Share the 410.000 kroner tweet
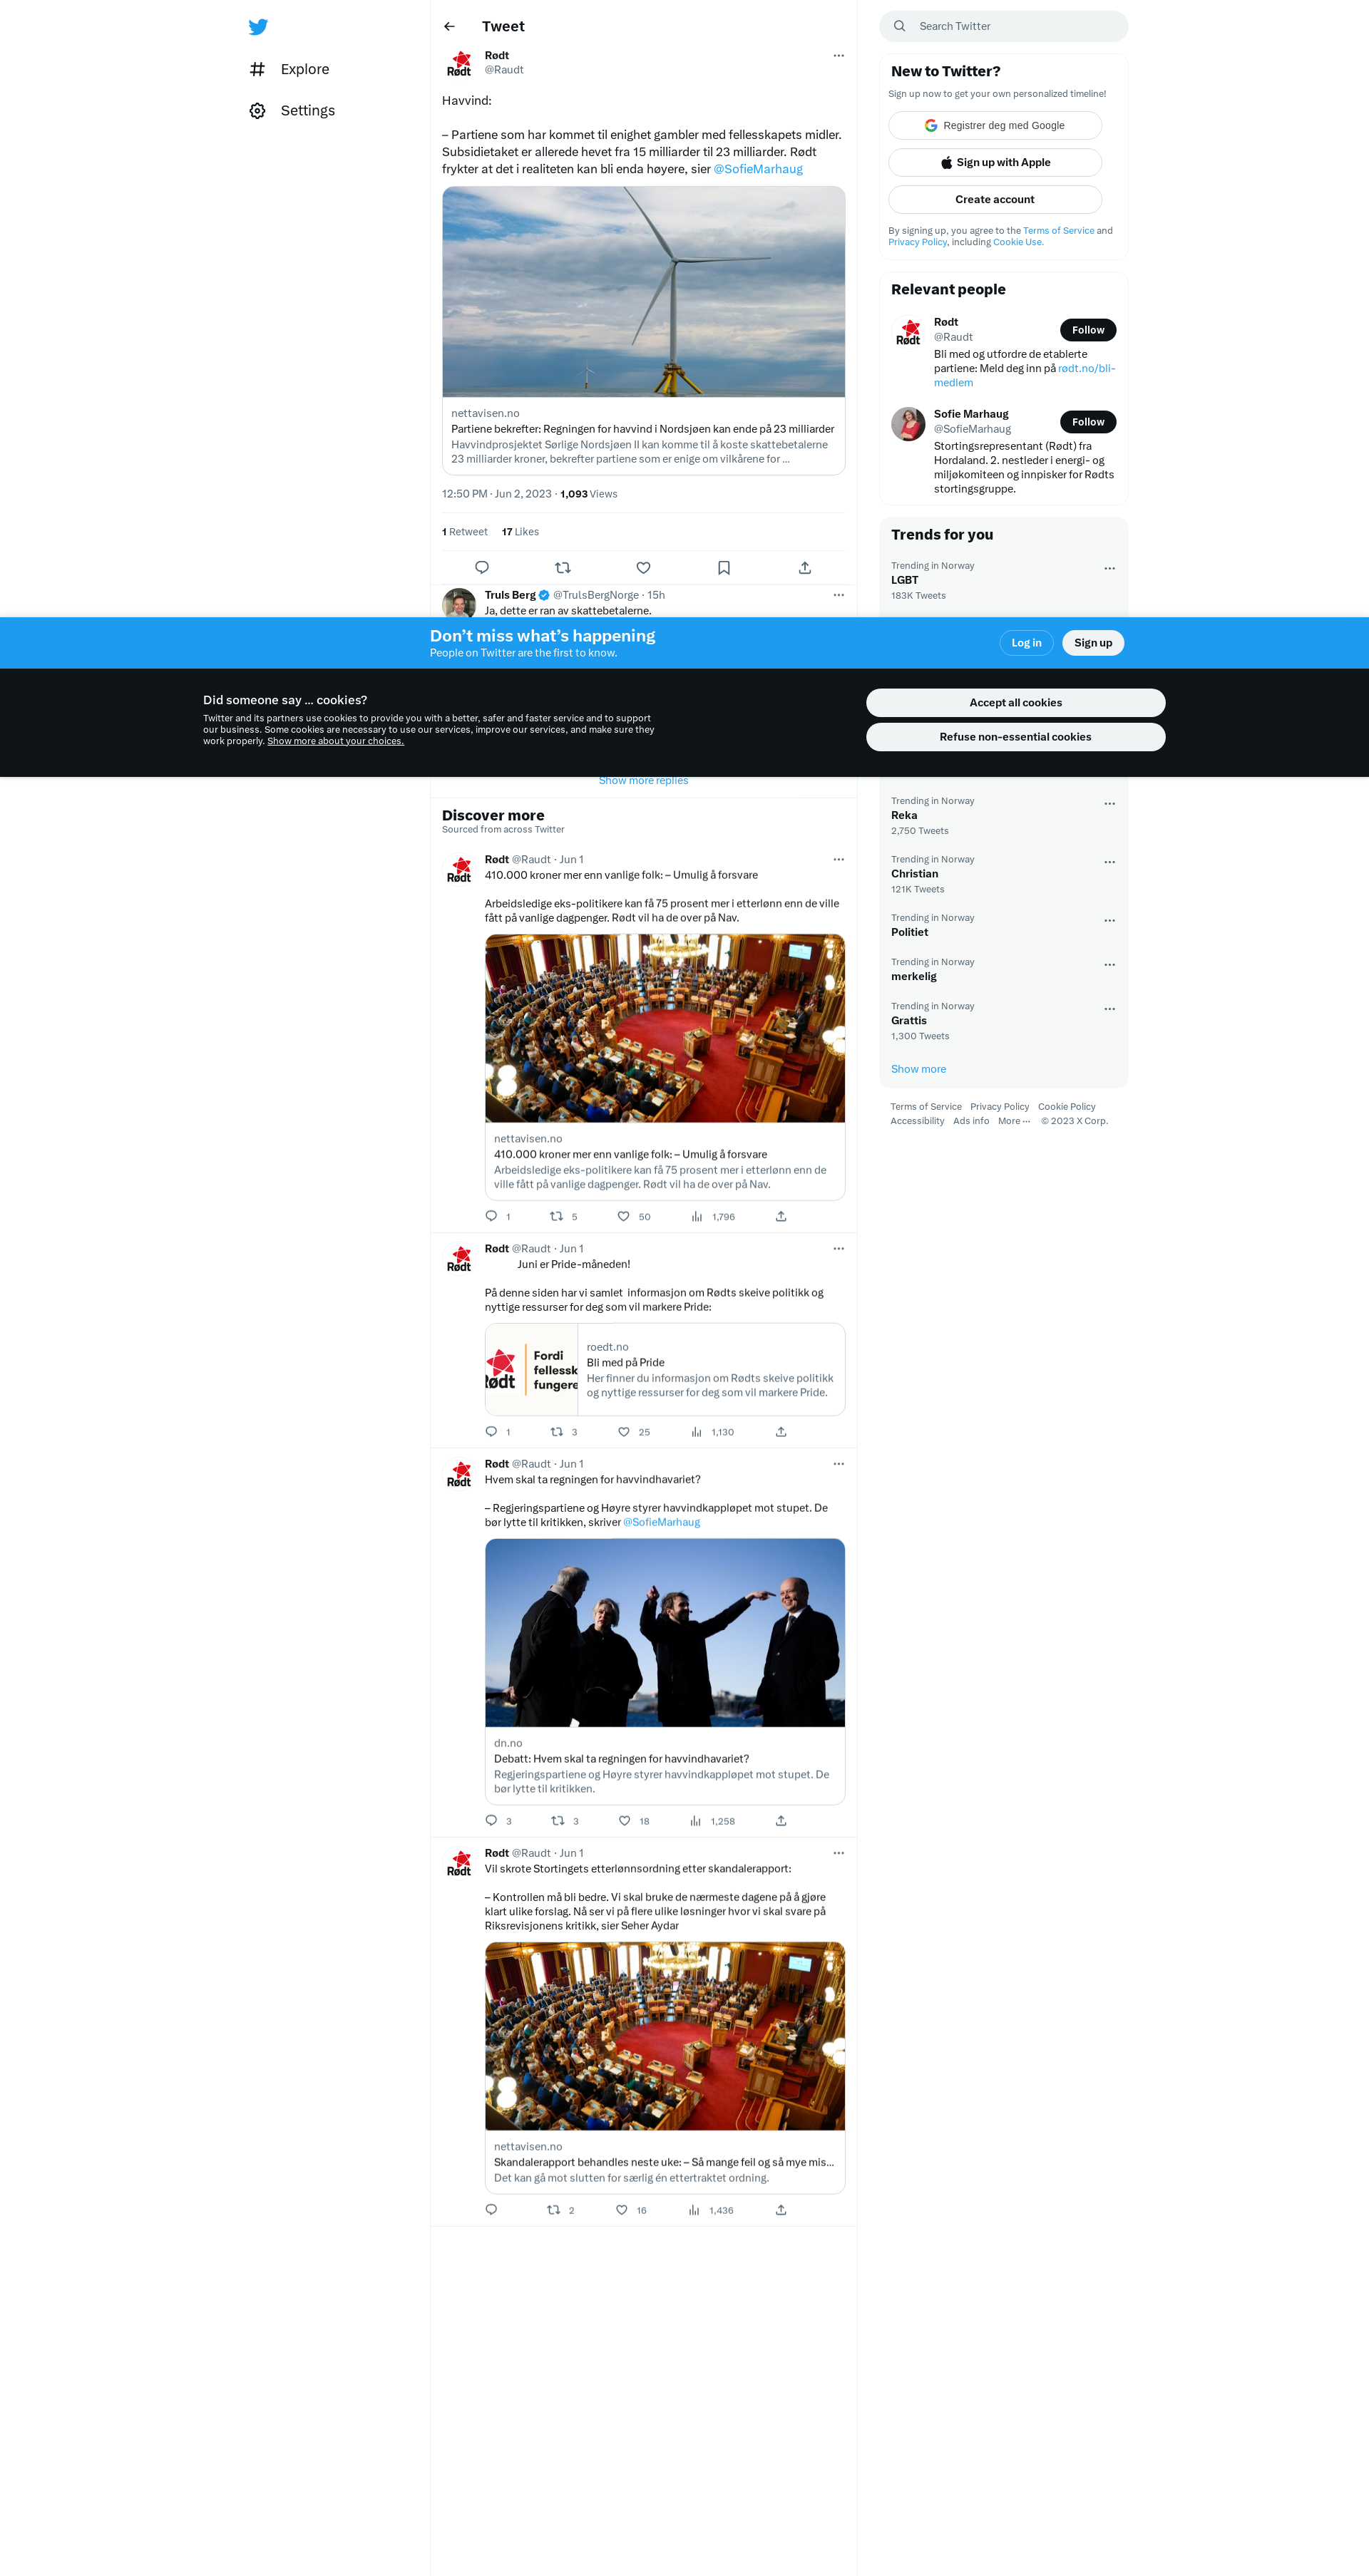This screenshot has height=2576, width=1369. (781, 1217)
